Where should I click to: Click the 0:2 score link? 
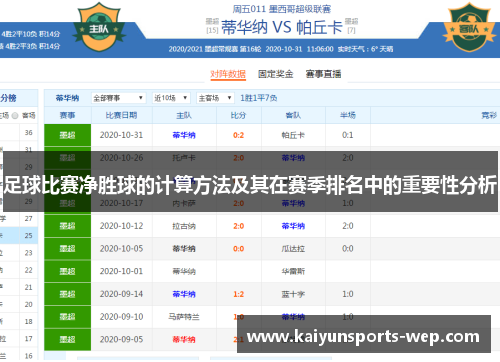[238, 135]
